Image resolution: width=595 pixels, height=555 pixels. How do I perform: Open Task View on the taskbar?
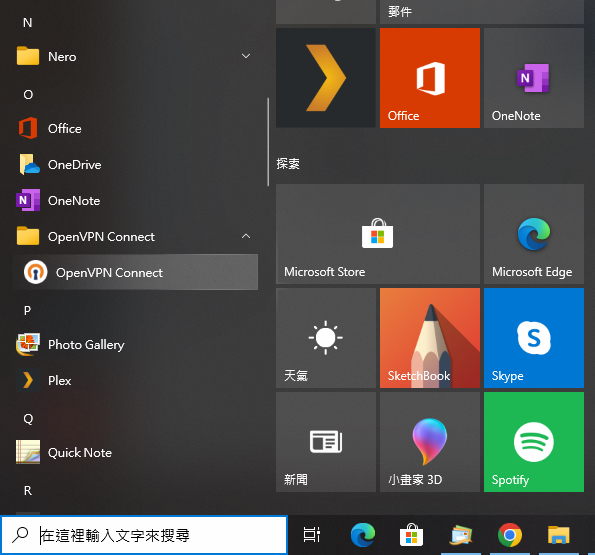click(x=311, y=535)
